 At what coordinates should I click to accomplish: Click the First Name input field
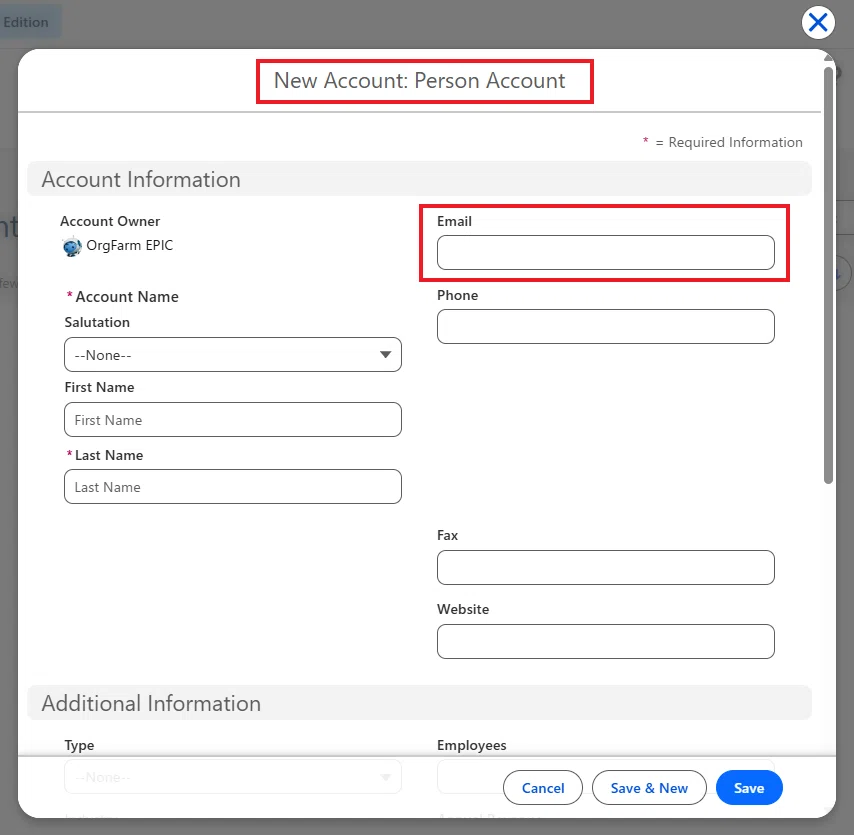(x=233, y=419)
